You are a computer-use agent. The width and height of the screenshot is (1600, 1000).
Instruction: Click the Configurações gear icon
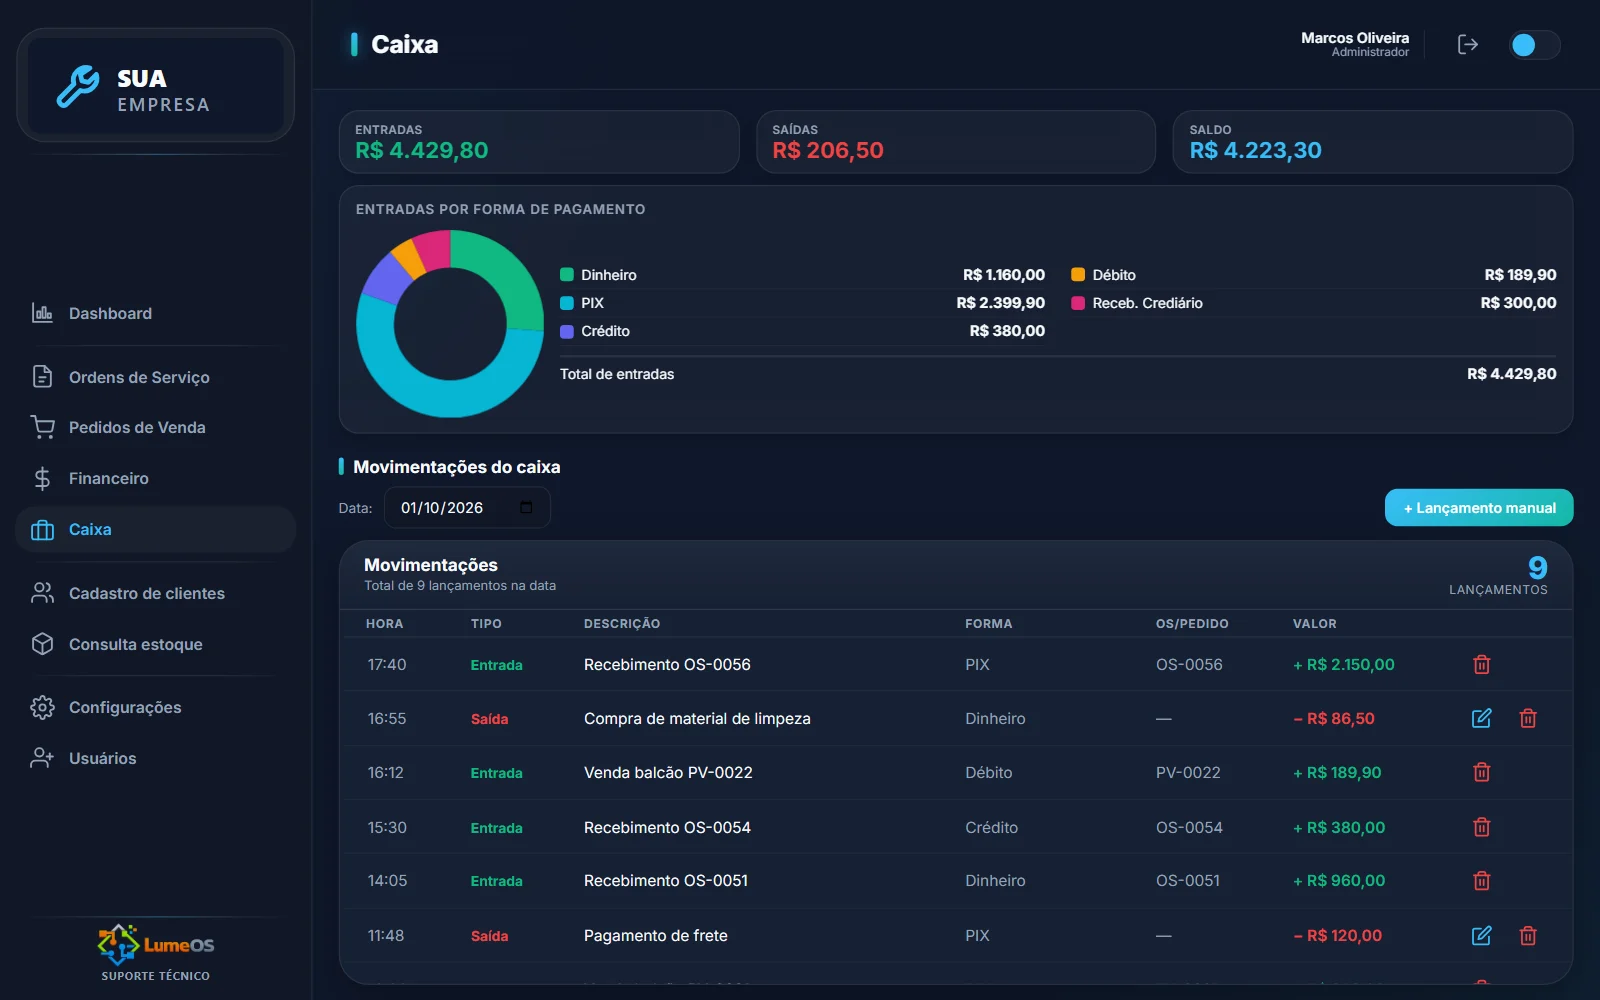click(x=42, y=707)
